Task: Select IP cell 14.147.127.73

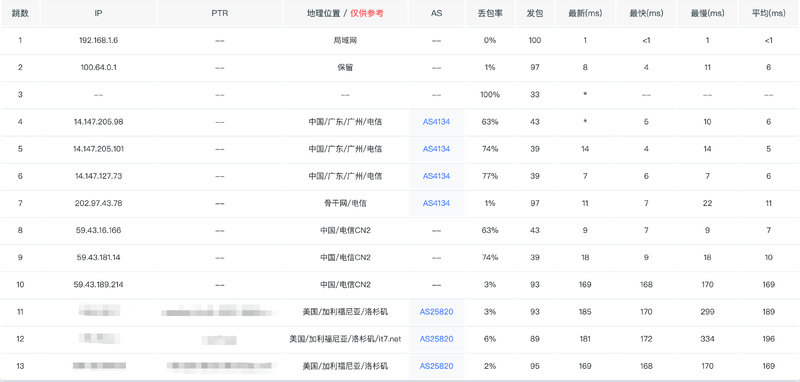Action: pyautogui.click(x=98, y=176)
